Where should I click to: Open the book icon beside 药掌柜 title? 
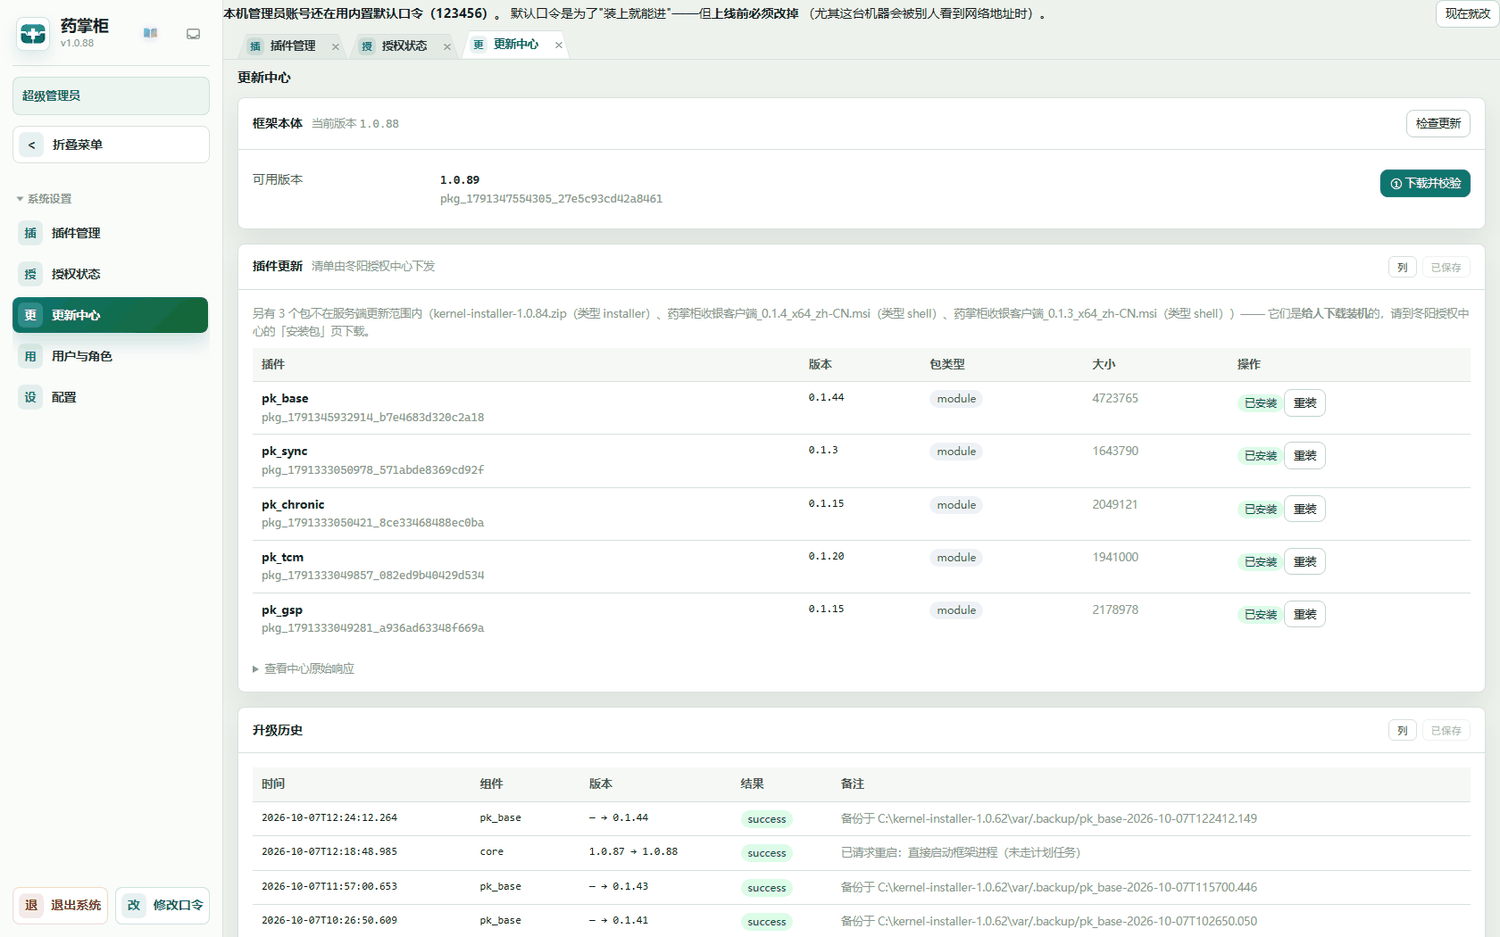[x=150, y=33]
